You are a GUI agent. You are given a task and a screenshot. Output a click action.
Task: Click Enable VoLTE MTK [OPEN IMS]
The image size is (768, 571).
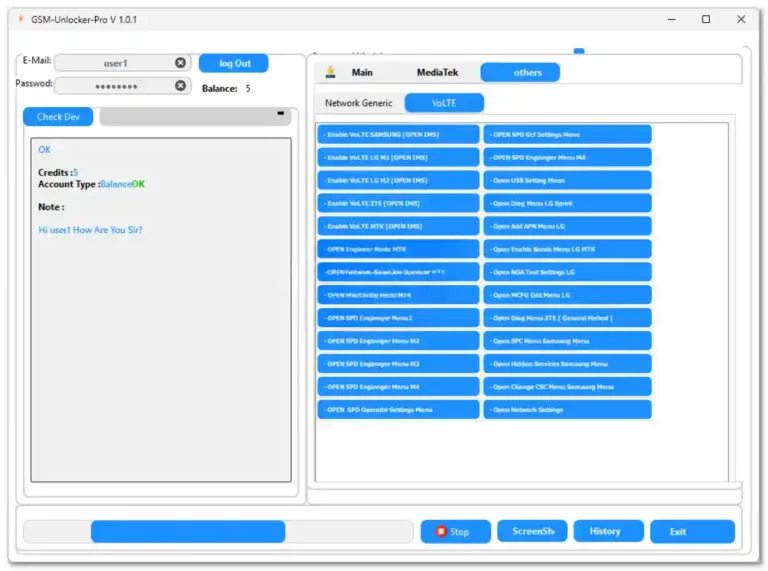pyautogui.click(x=398, y=226)
